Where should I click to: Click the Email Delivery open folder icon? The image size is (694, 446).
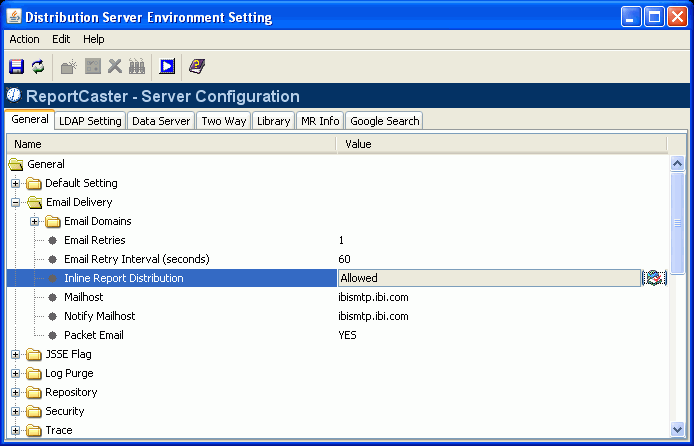(35, 203)
